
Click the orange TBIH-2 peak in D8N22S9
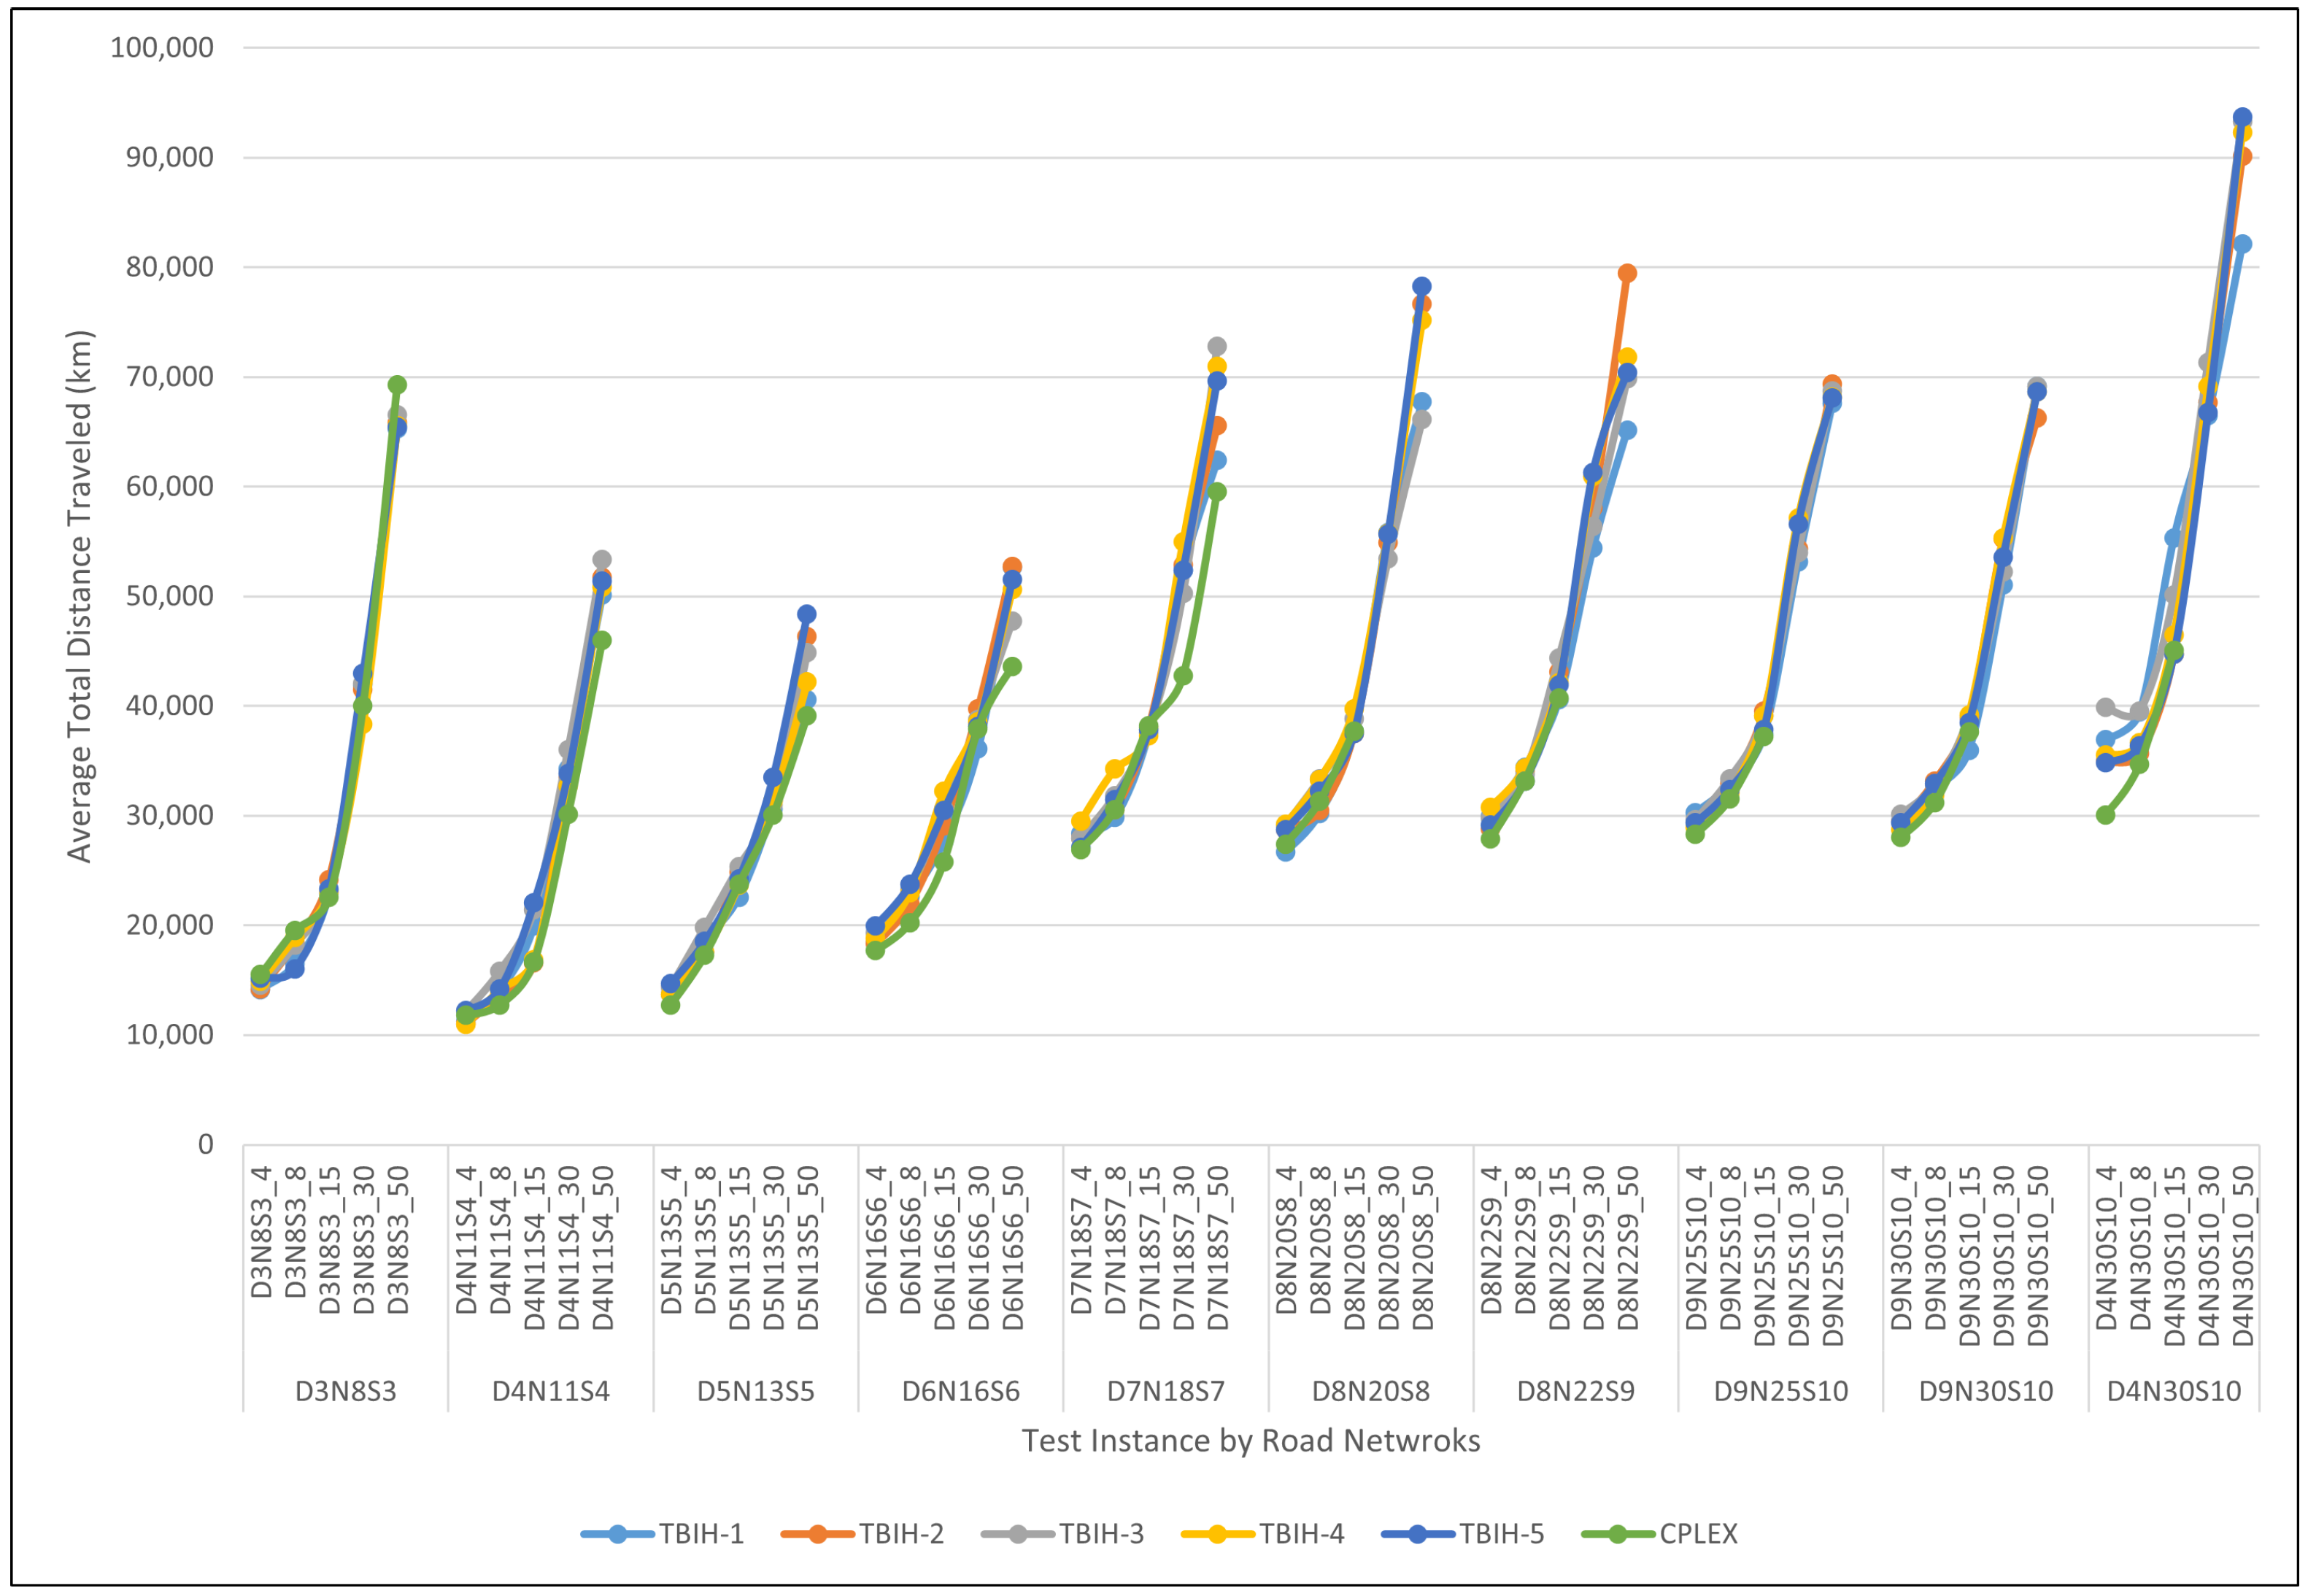tap(1627, 273)
